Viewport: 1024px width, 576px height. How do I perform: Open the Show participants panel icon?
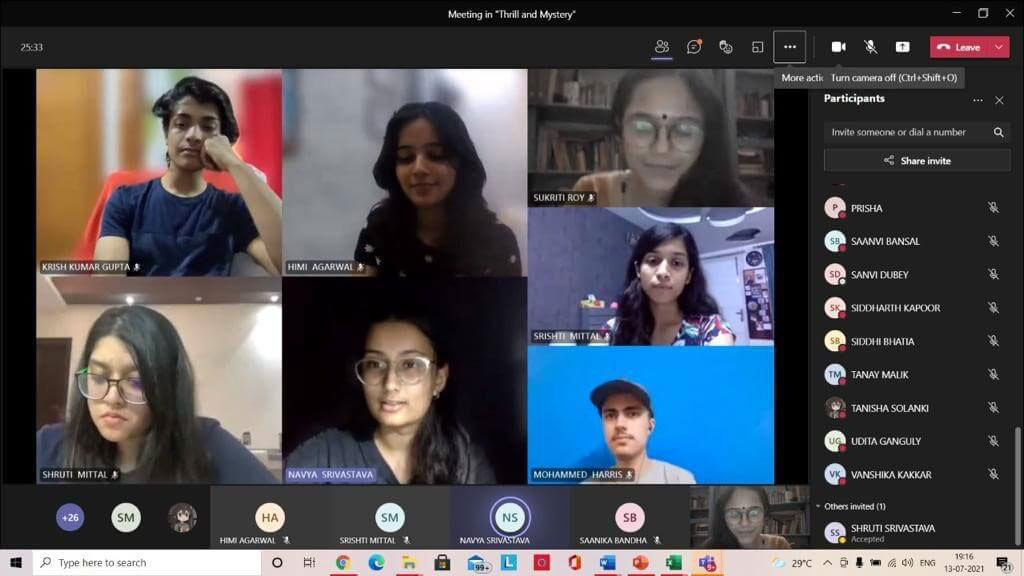point(661,47)
